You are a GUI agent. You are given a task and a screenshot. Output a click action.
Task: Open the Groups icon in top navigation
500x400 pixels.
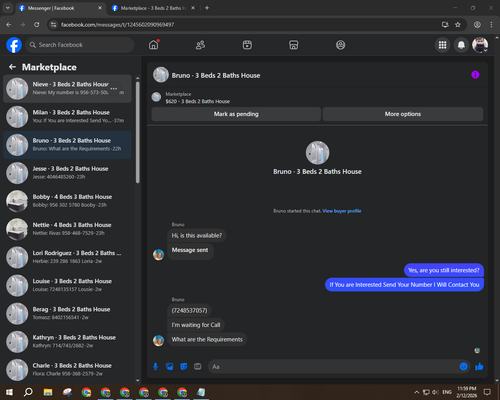pyautogui.click(x=340, y=45)
